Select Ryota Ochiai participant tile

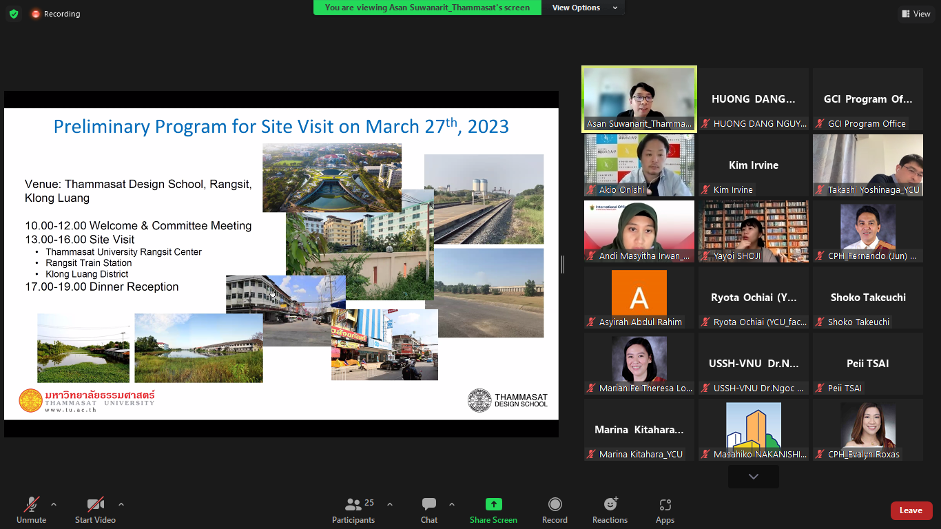(754, 298)
